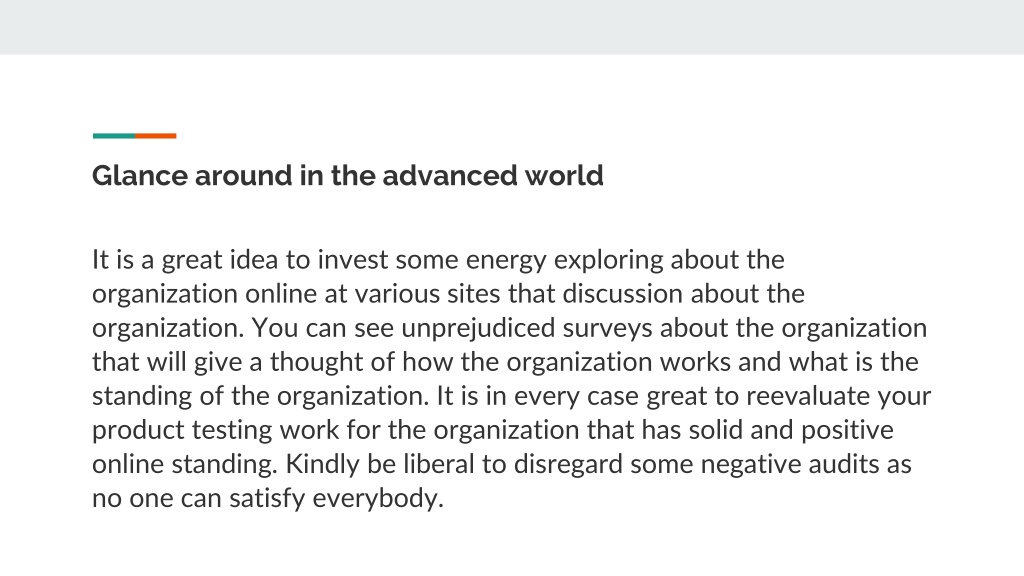
Task: Click the gray banner at the top of the slide
Action: click(512, 27)
